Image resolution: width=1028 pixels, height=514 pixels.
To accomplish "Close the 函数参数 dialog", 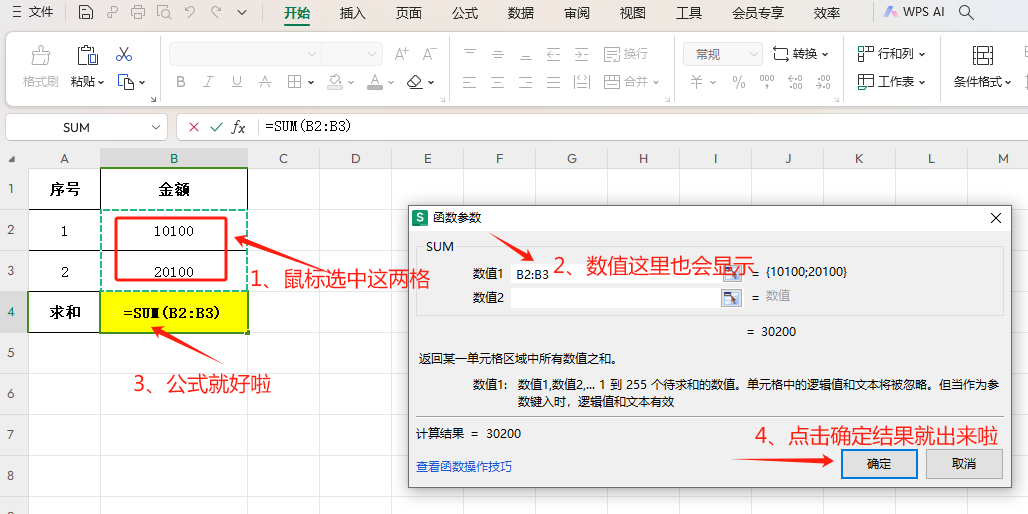I will 996,218.
